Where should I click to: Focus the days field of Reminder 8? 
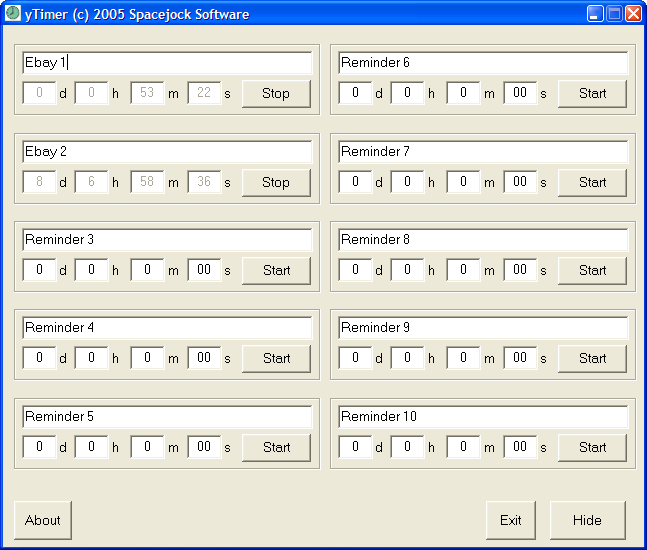[x=355, y=270]
